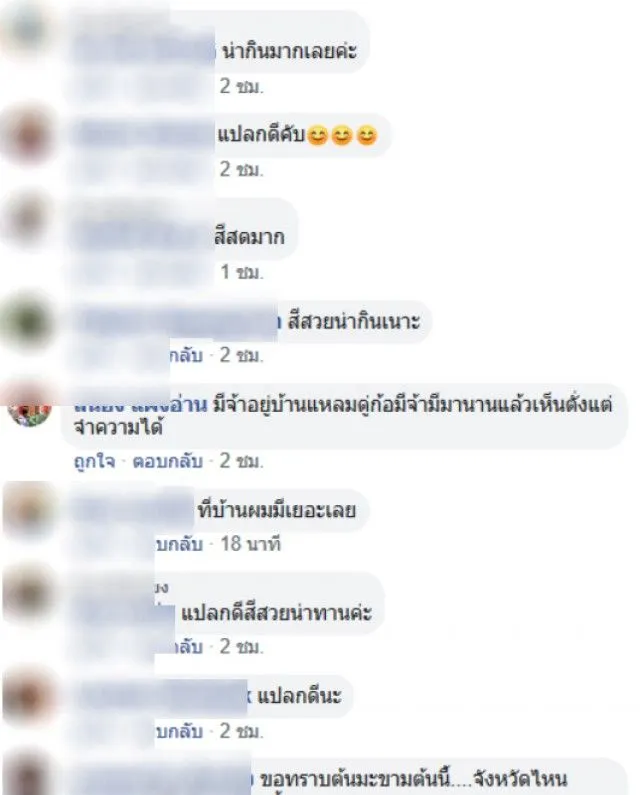Open avatar next to "แปลกดีนะ" comment
Image resolution: width=640 pixels, height=795 pixels.
click(29, 696)
